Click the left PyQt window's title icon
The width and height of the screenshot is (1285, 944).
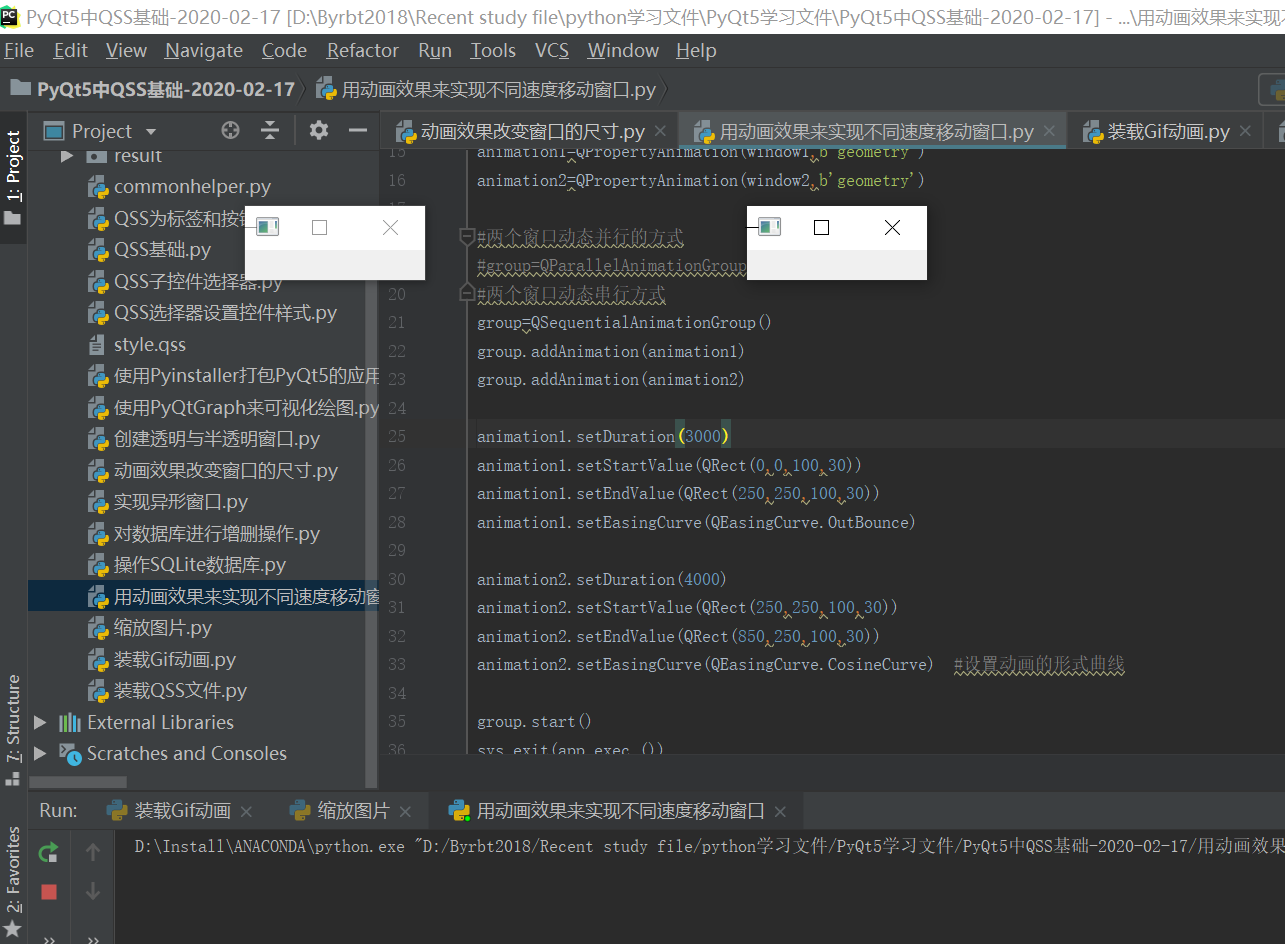click(267, 227)
